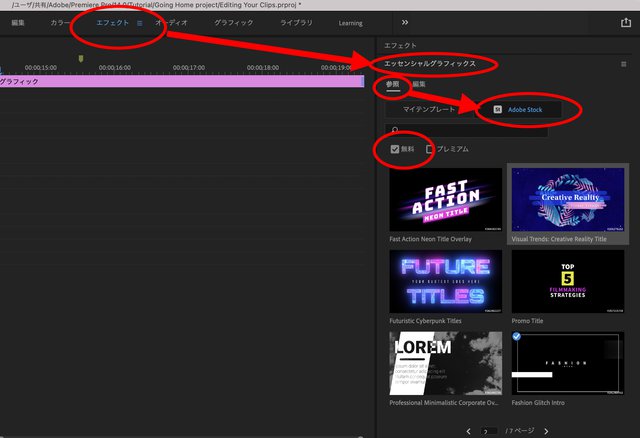Select Visual Trends Creative Reality Title thumbnail

tap(568, 200)
